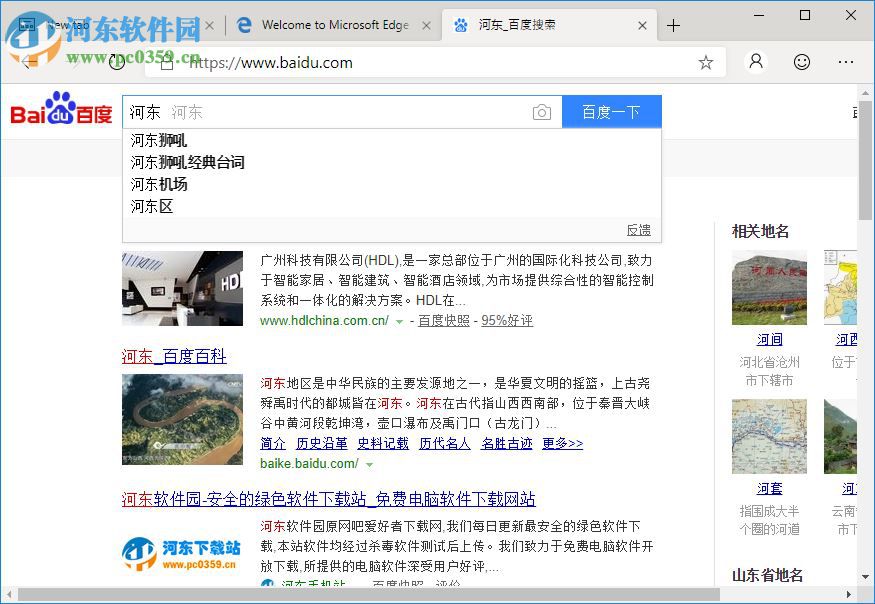The height and width of the screenshot is (604, 875).
Task: Click the 河套 map thumbnail
Action: click(768, 436)
